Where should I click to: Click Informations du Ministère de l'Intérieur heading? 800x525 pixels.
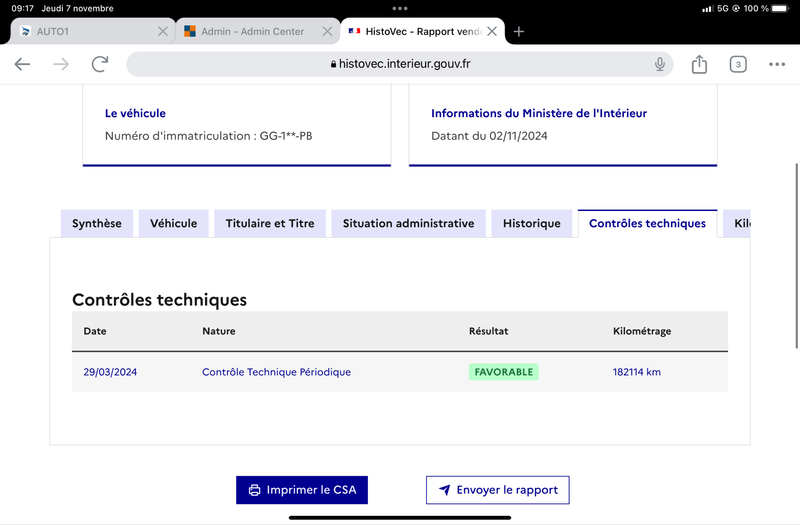click(x=539, y=113)
